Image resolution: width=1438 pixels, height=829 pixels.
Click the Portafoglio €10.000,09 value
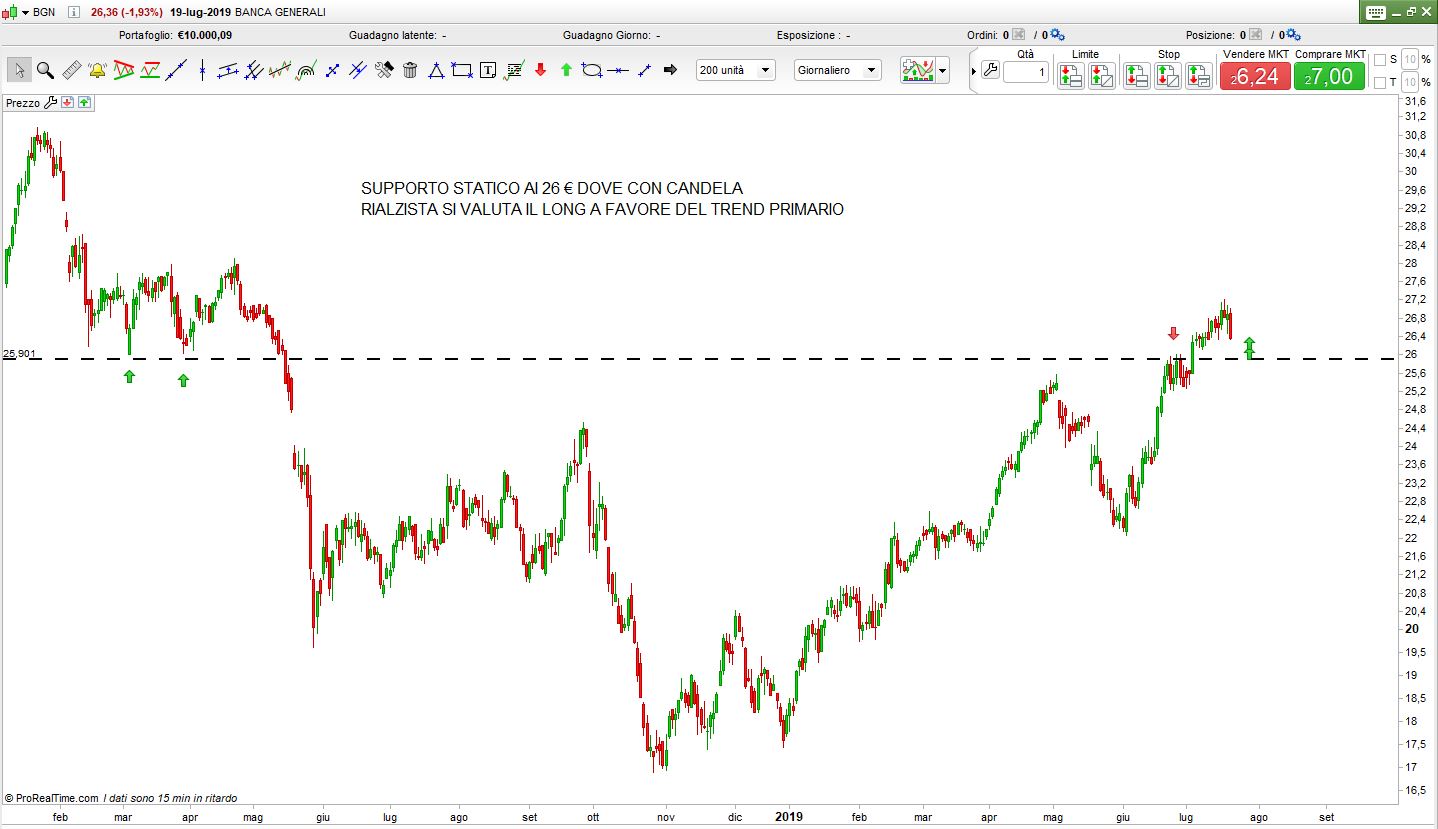[x=204, y=35]
